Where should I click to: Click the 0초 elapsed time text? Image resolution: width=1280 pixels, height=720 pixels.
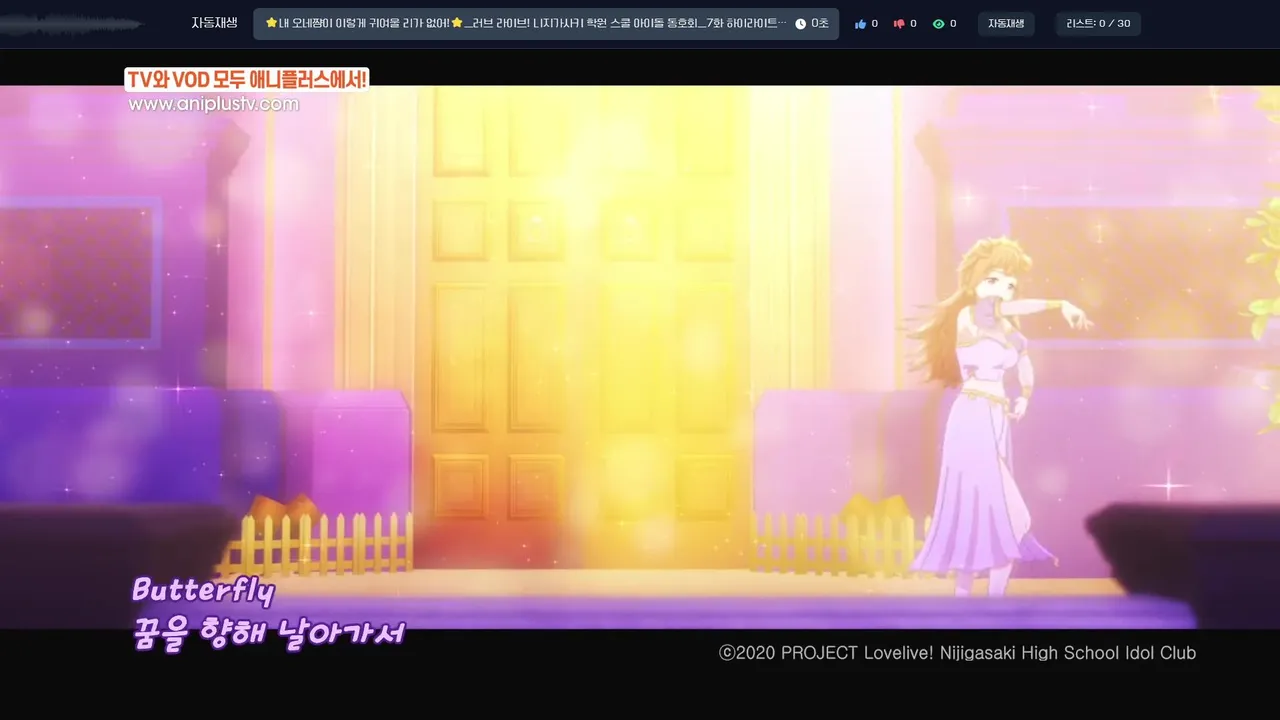click(x=820, y=24)
